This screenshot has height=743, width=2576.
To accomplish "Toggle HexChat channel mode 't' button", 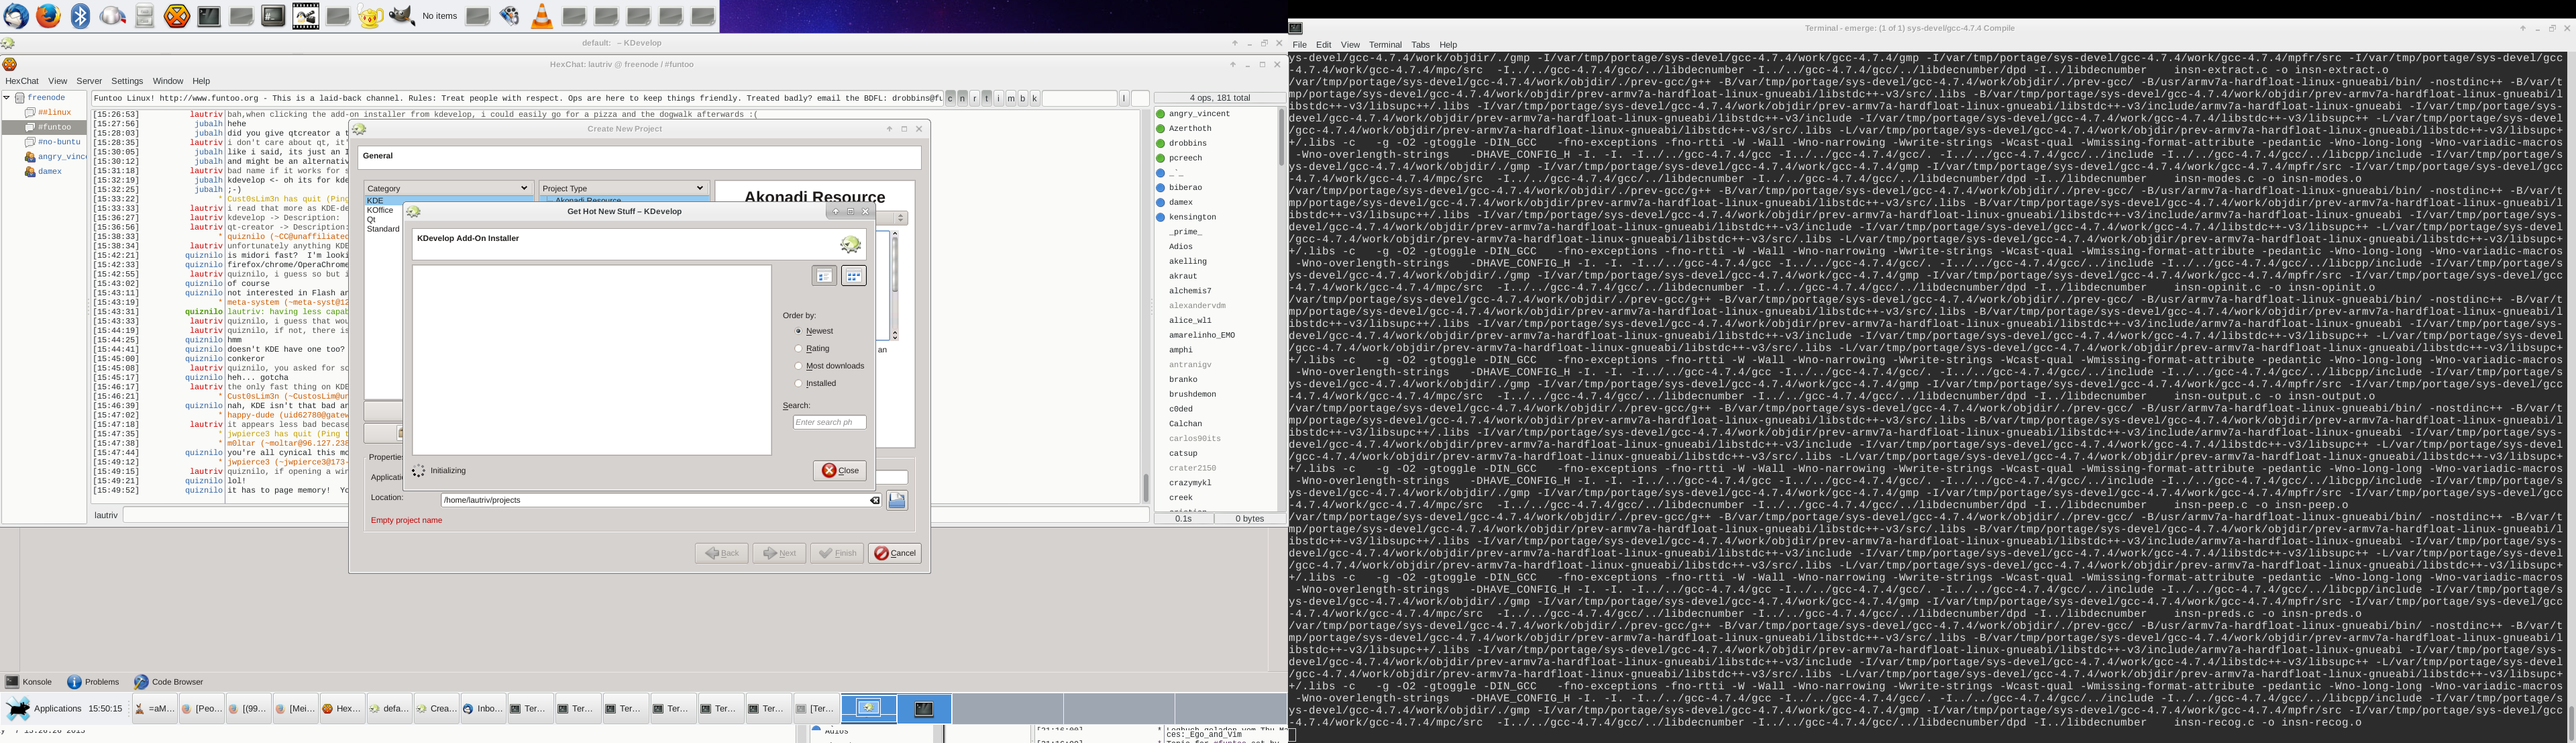I will click(x=986, y=98).
